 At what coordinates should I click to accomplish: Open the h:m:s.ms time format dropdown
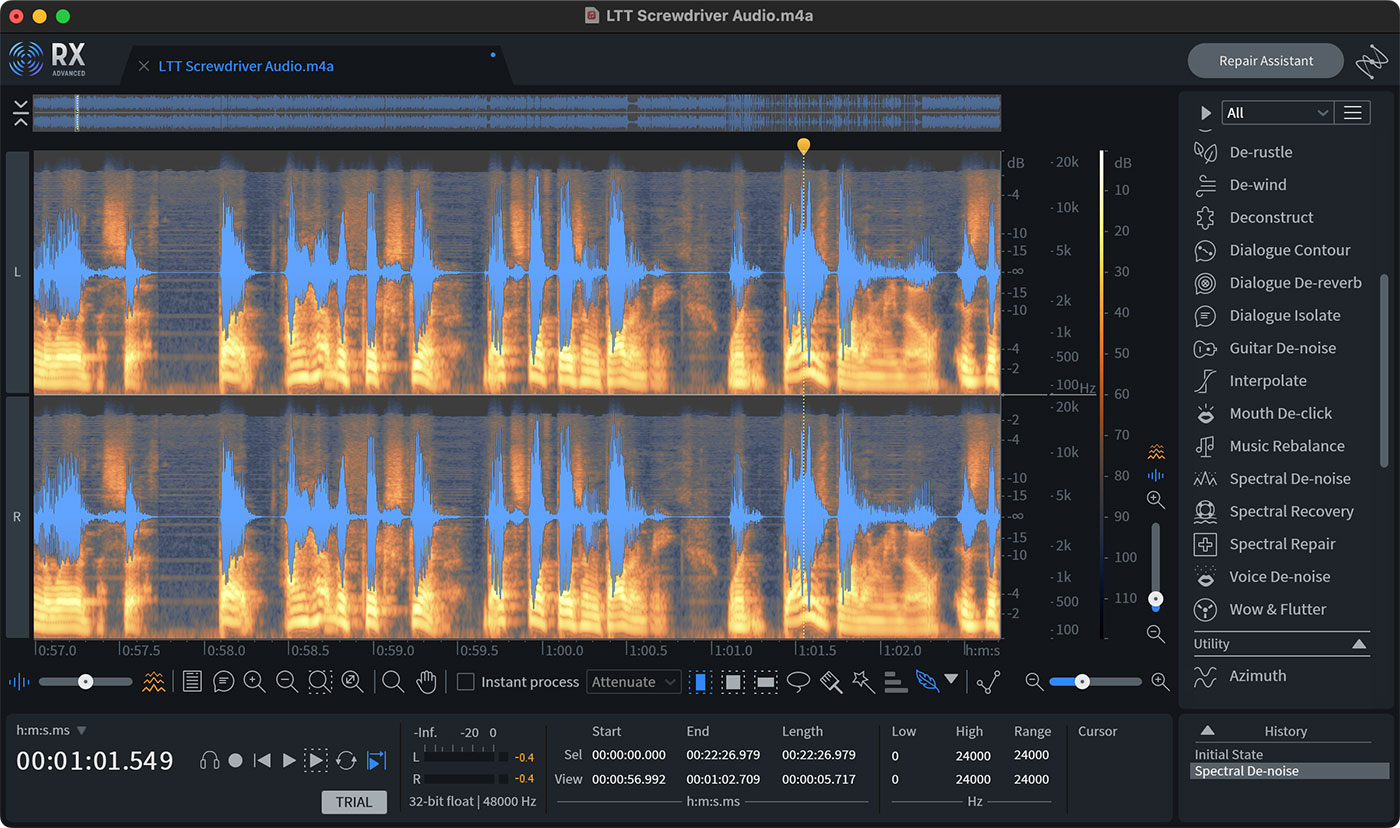pos(52,731)
